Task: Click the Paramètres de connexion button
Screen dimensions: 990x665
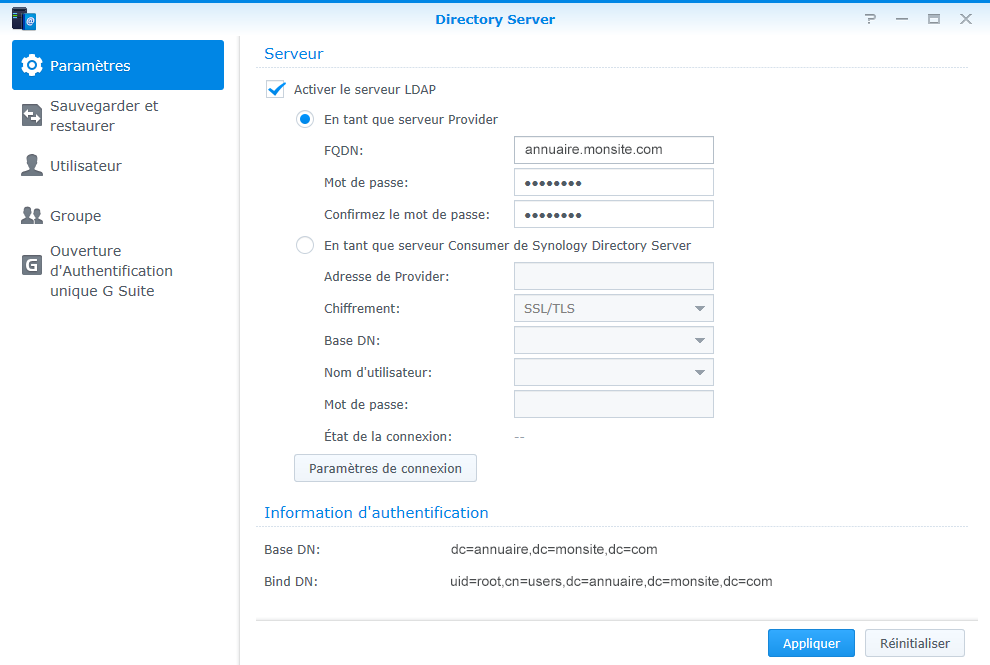Action: [x=385, y=468]
